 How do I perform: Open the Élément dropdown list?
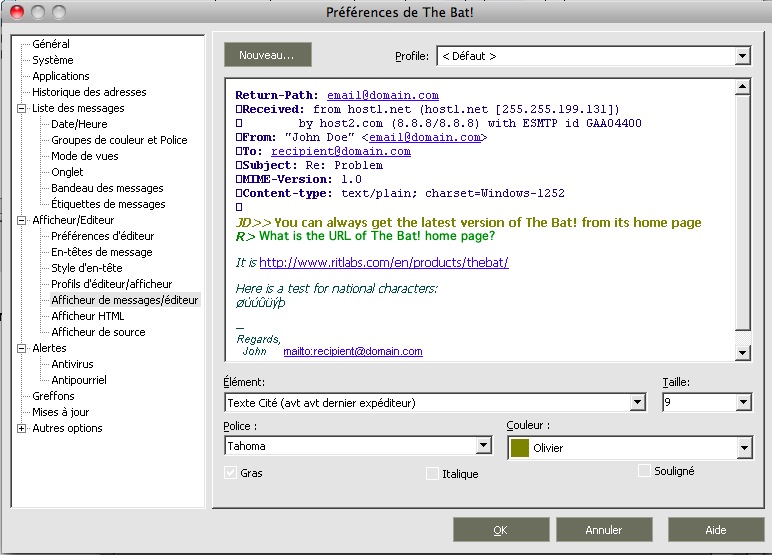[638, 403]
